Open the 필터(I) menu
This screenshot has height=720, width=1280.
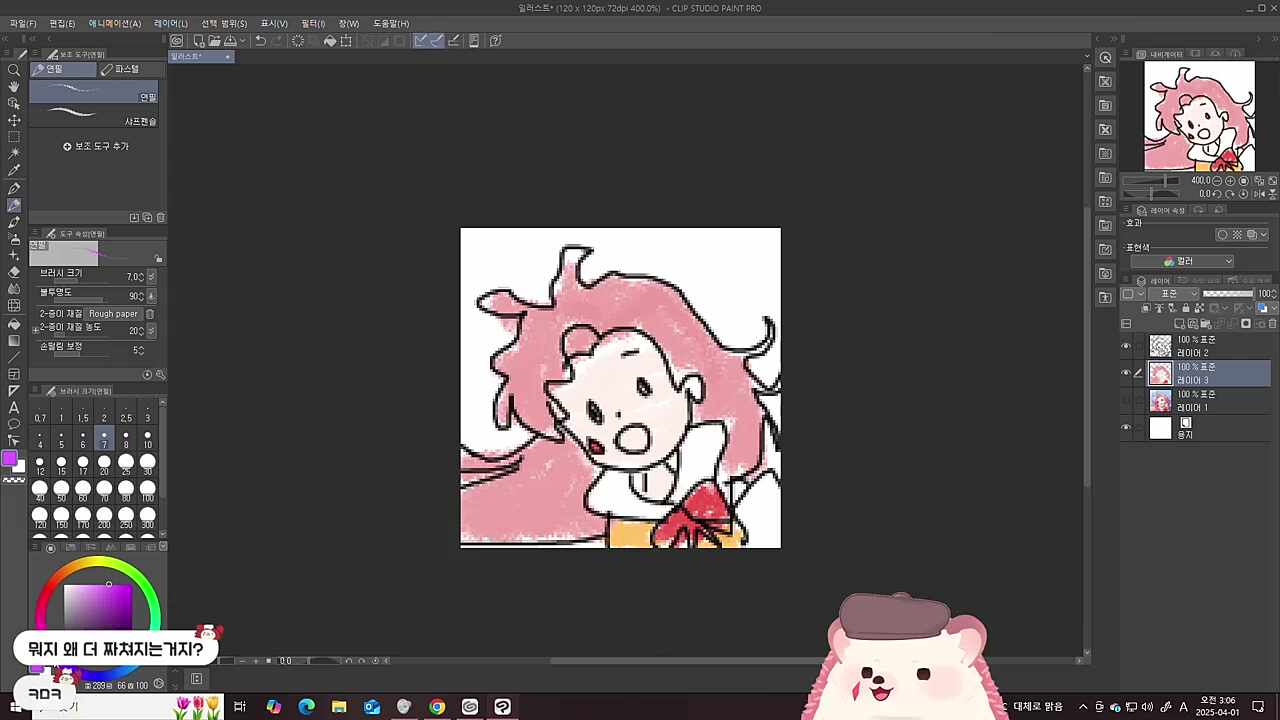313,23
